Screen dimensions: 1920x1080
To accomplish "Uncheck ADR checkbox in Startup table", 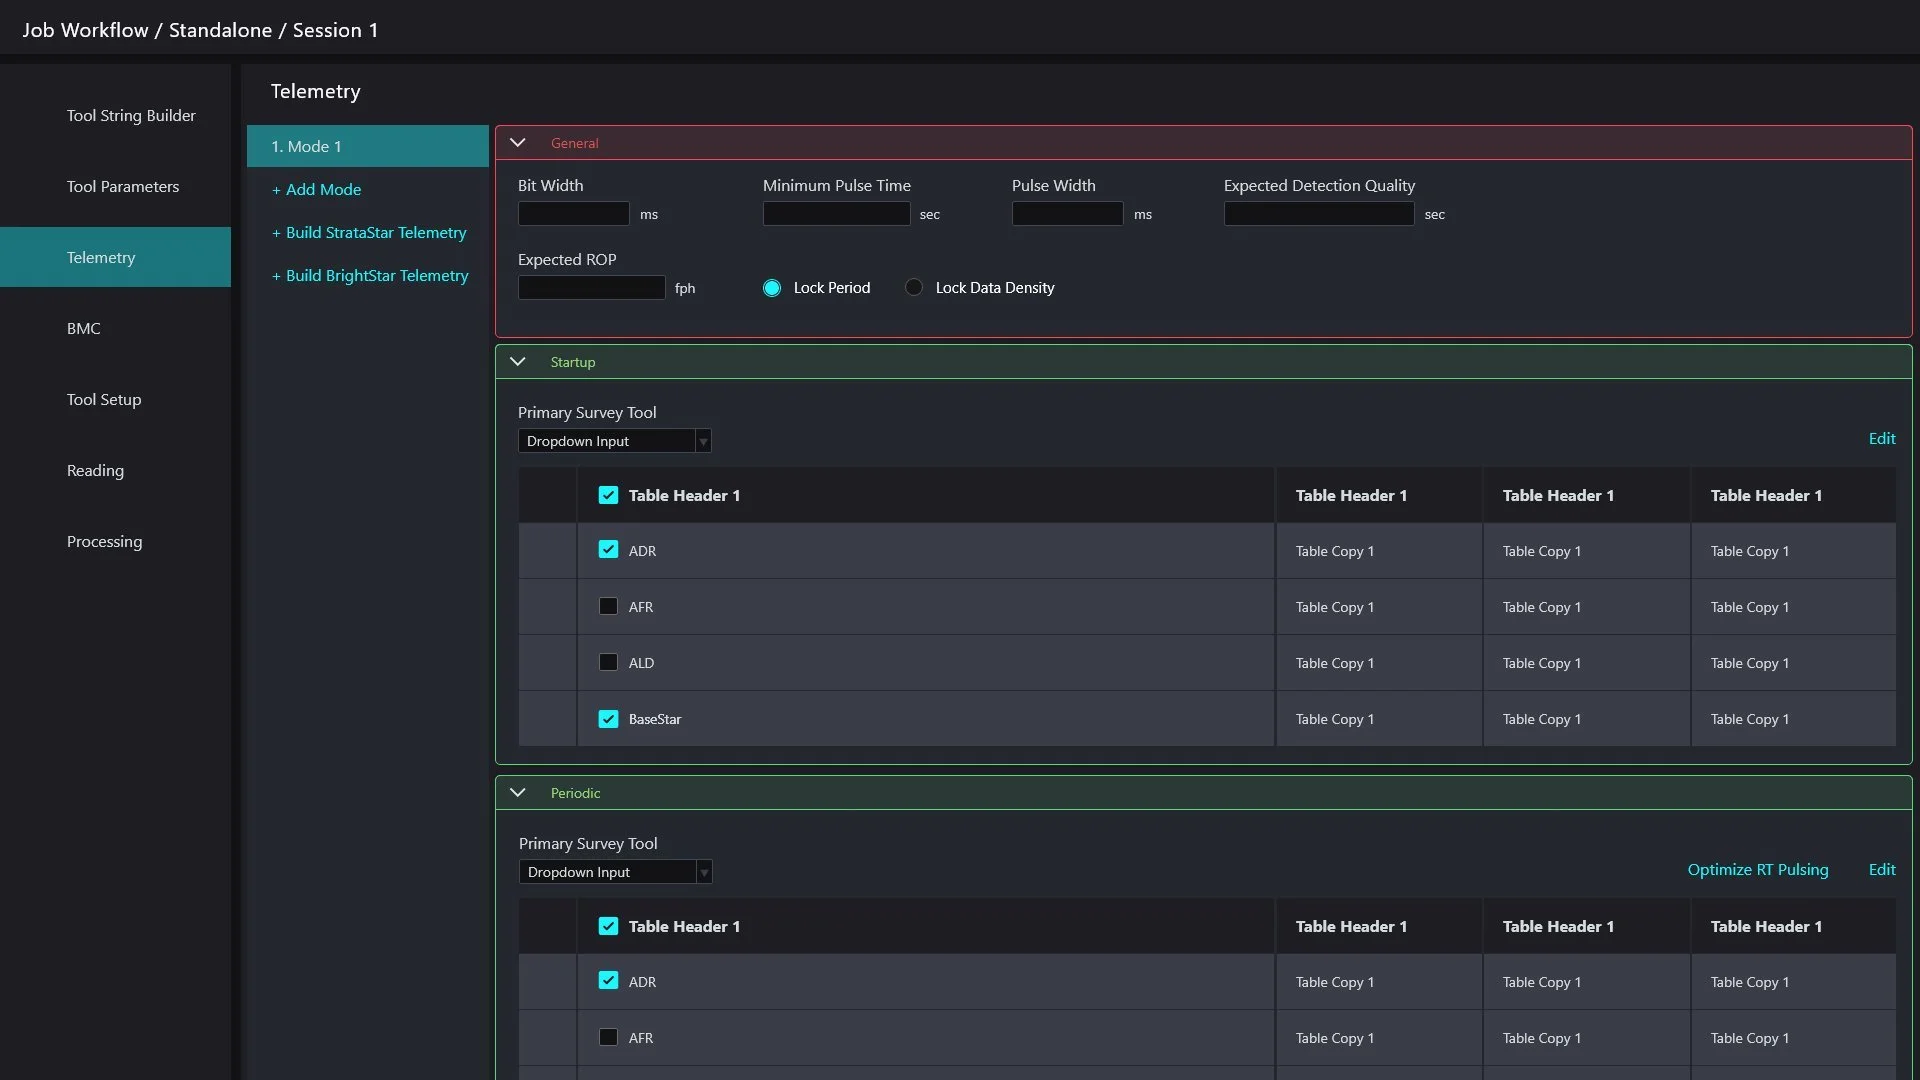I will [608, 550].
